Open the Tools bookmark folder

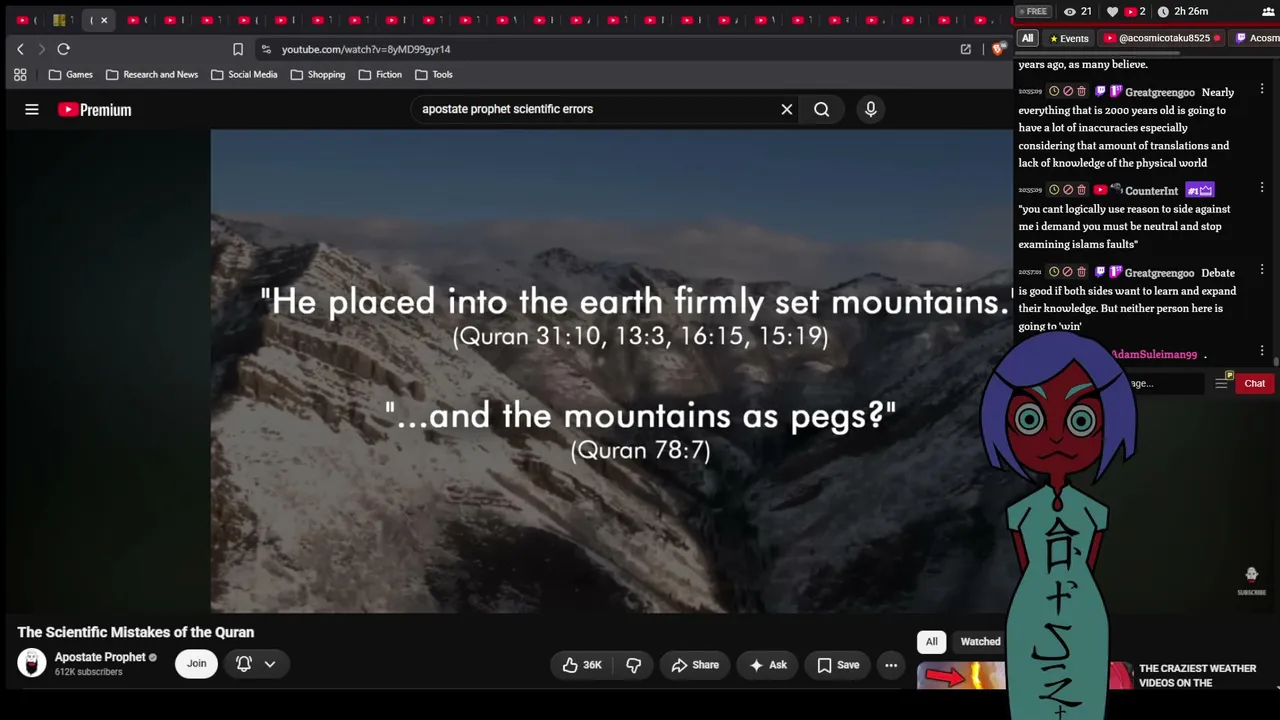coord(434,75)
